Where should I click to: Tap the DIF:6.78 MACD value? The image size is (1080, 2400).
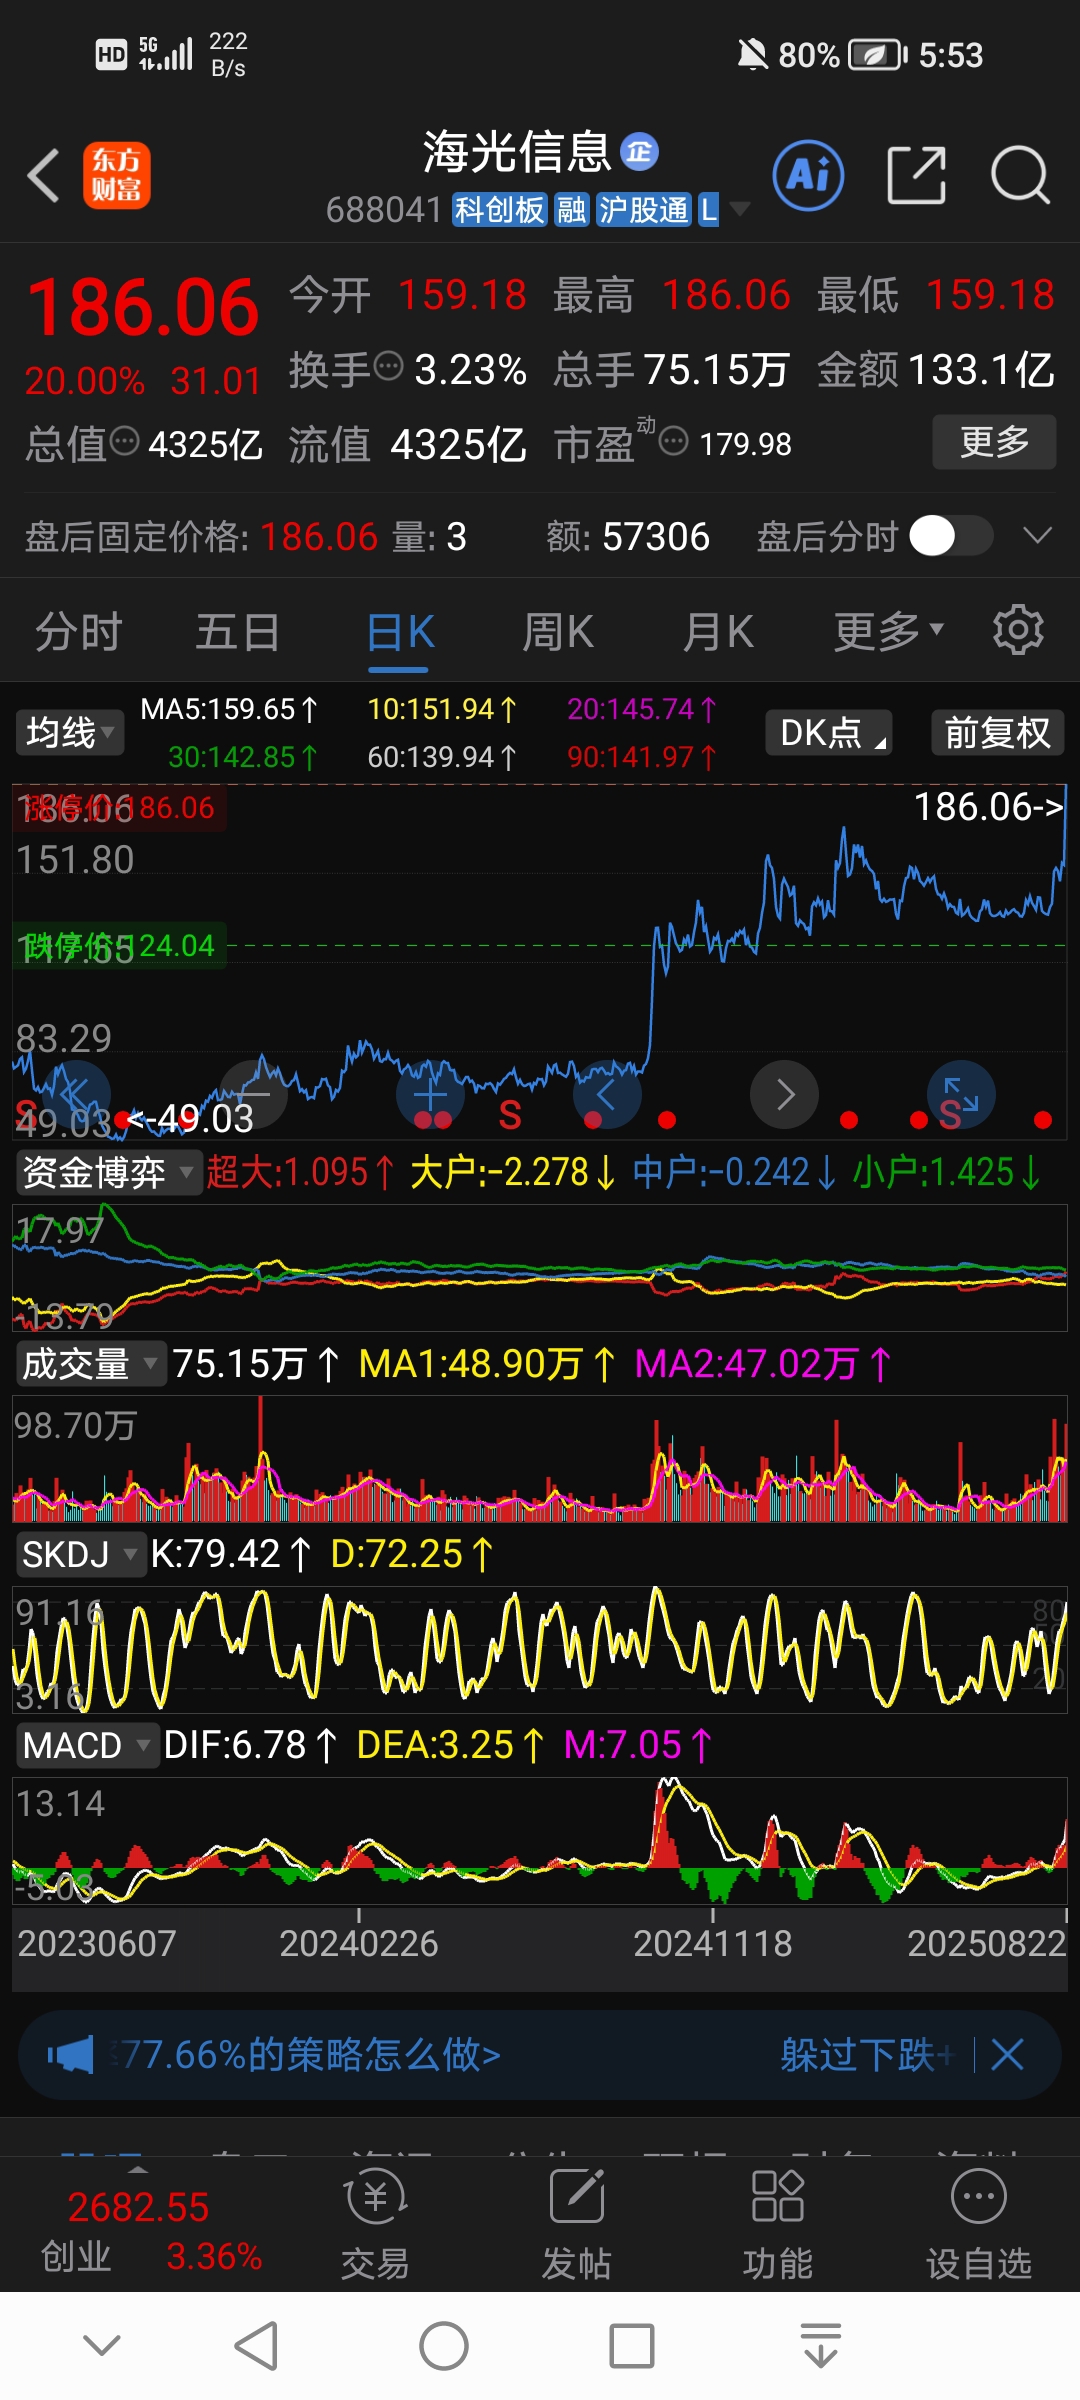[250, 1746]
